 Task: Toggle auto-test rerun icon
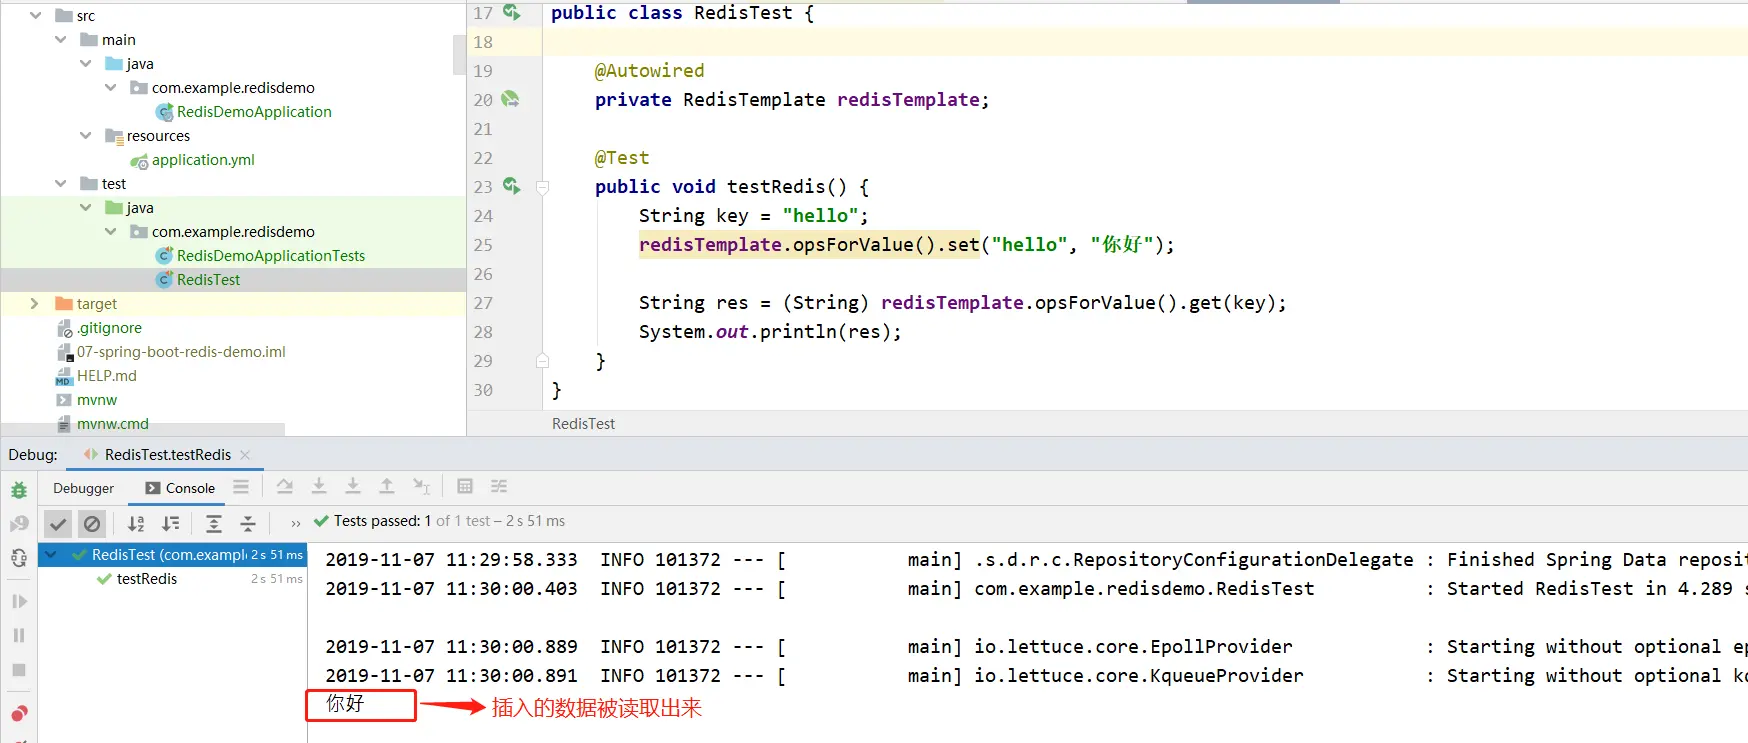pos(19,558)
